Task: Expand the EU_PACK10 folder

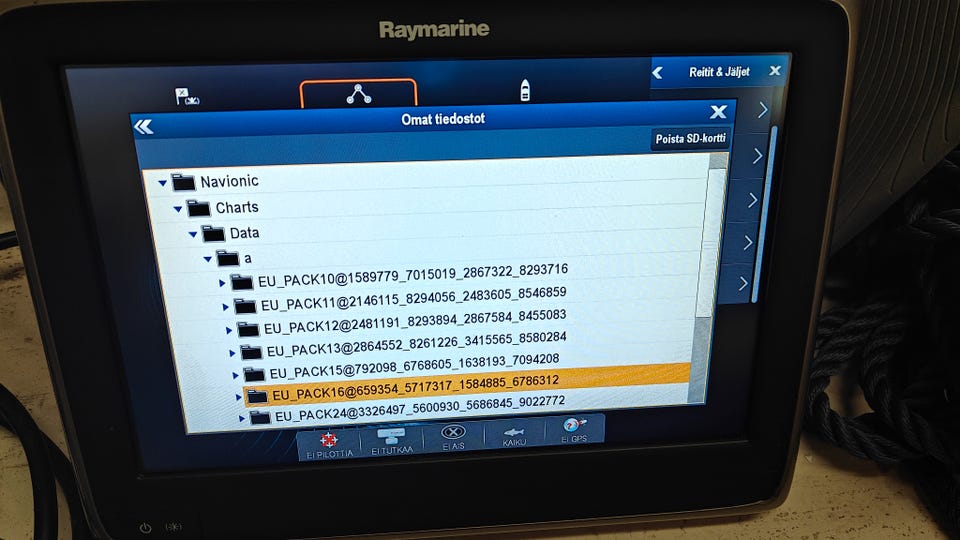Action: (x=222, y=283)
